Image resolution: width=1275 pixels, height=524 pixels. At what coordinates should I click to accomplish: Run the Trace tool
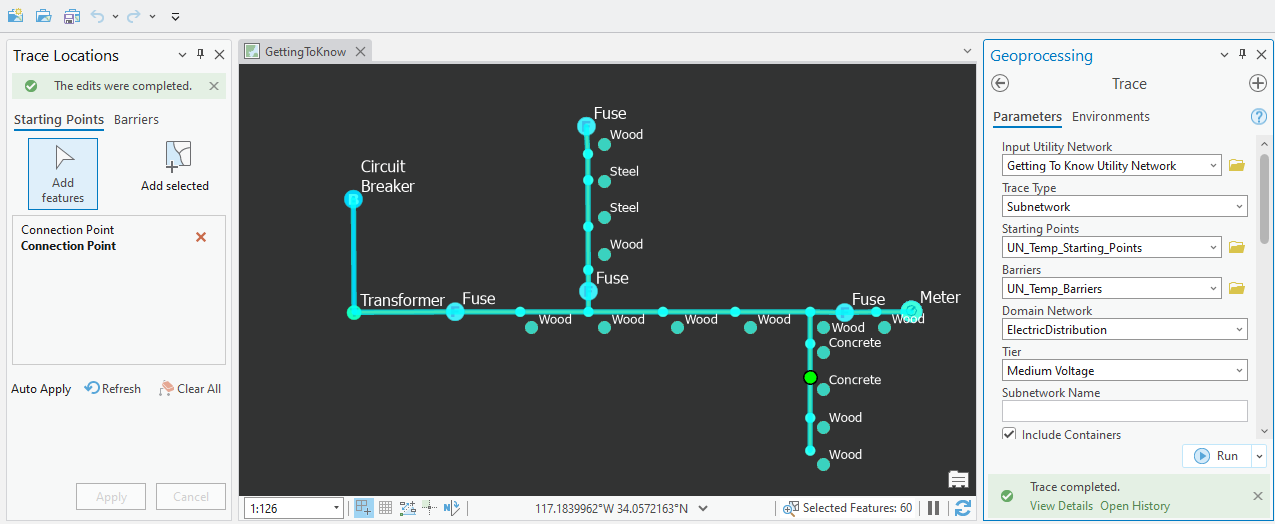pyautogui.click(x=1217, y=456)
